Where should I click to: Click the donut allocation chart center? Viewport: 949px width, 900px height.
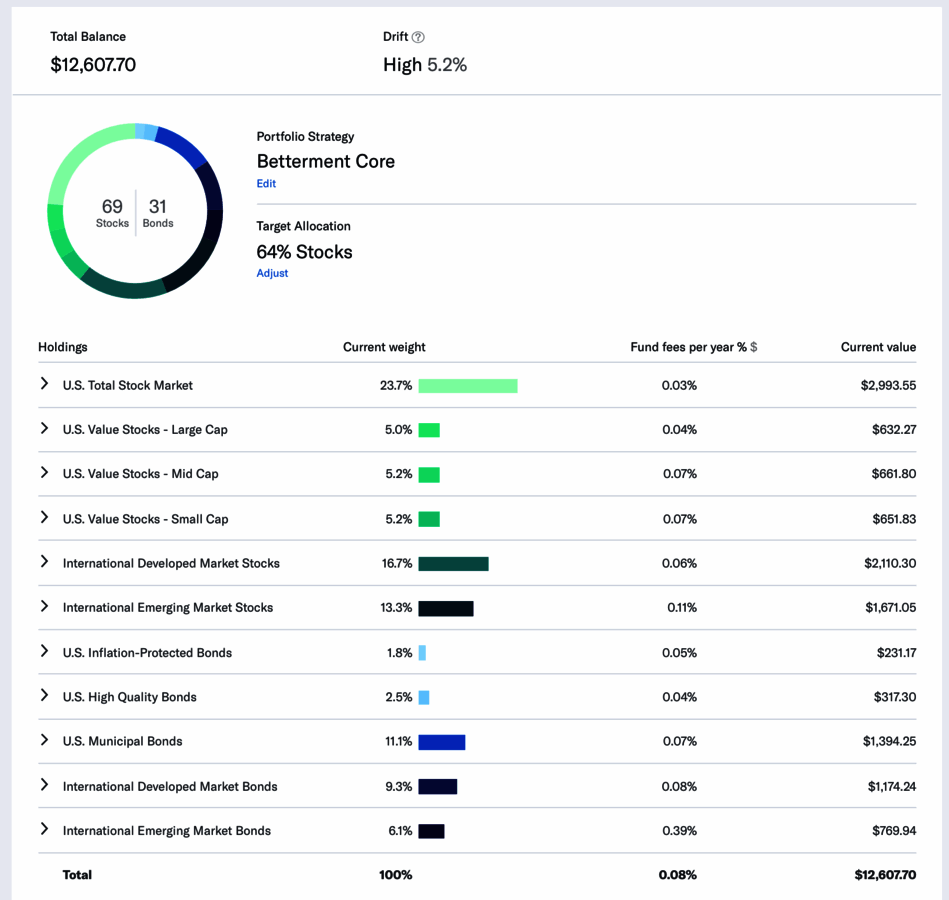tap(135, 212)
